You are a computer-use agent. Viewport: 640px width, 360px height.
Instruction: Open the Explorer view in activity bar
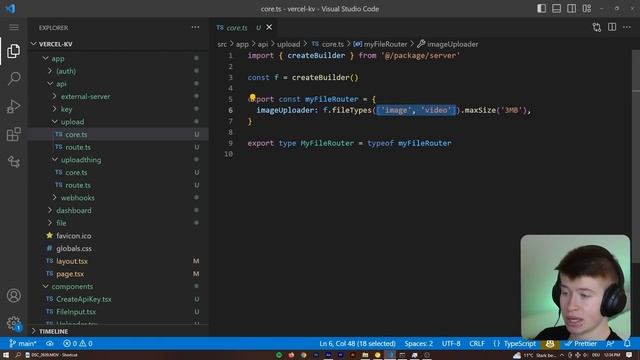[13, 51]
